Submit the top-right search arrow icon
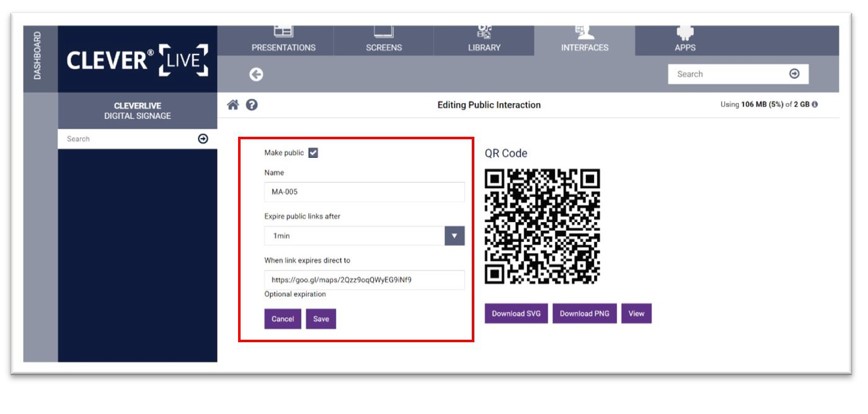The width and height of the screenshot is (868, 414). (794, 74)
